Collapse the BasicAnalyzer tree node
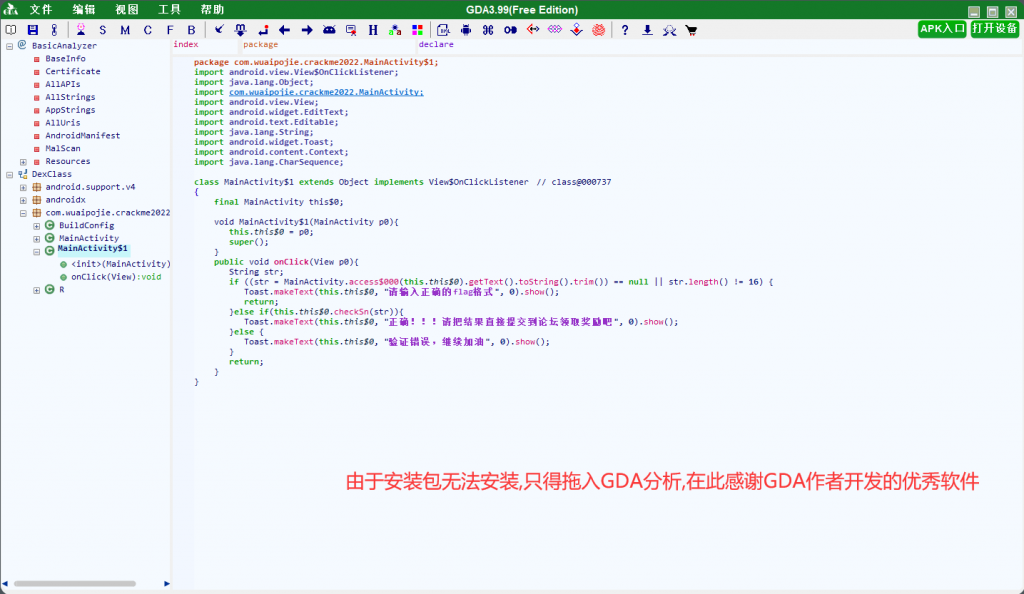This screenshot has width=1024, height=594. click(10, 46)
